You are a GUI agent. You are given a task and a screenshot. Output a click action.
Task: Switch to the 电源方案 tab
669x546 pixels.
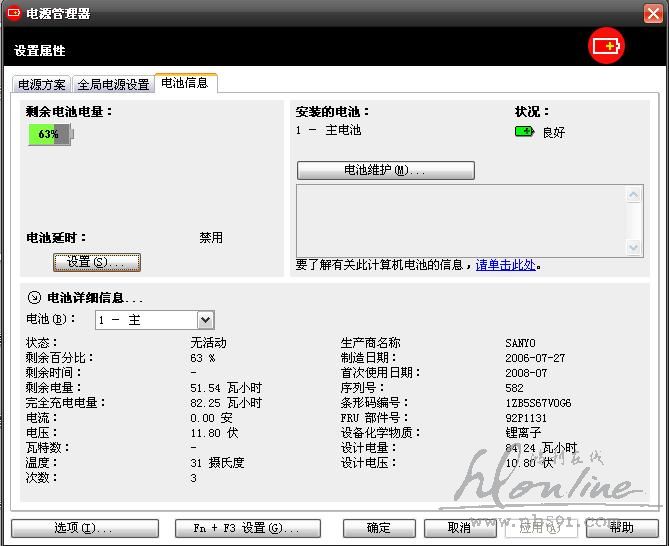point(42,85)
